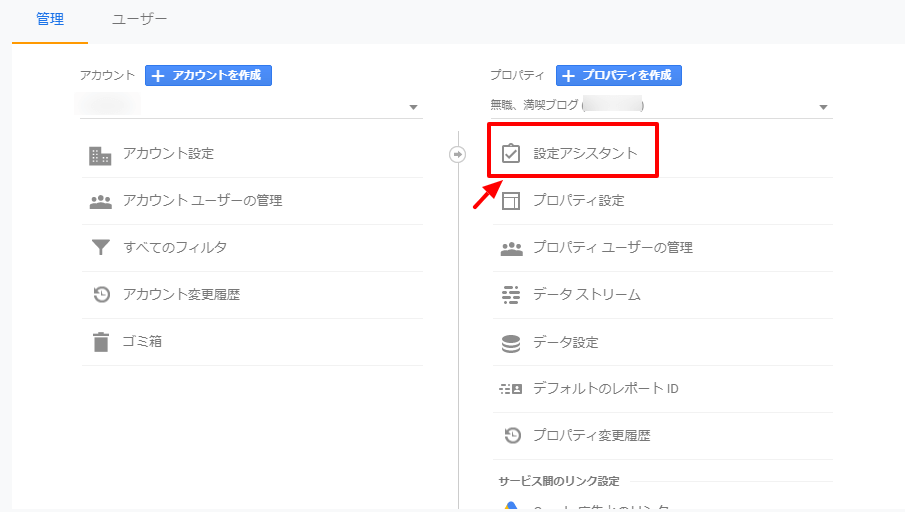Open the account selector dropdown arrow
The height and width of the screenshot is (512, 905).
coord(413,107)
